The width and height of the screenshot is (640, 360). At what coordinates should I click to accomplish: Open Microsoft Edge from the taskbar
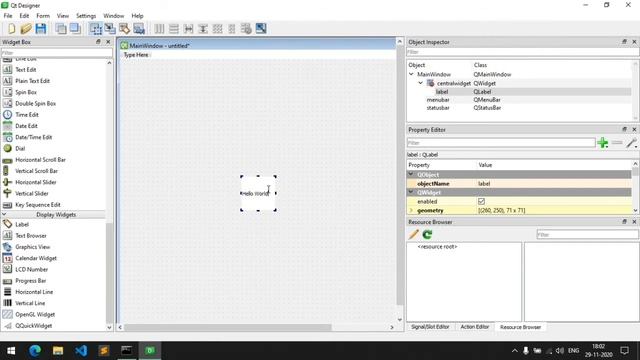click(35, 350)
